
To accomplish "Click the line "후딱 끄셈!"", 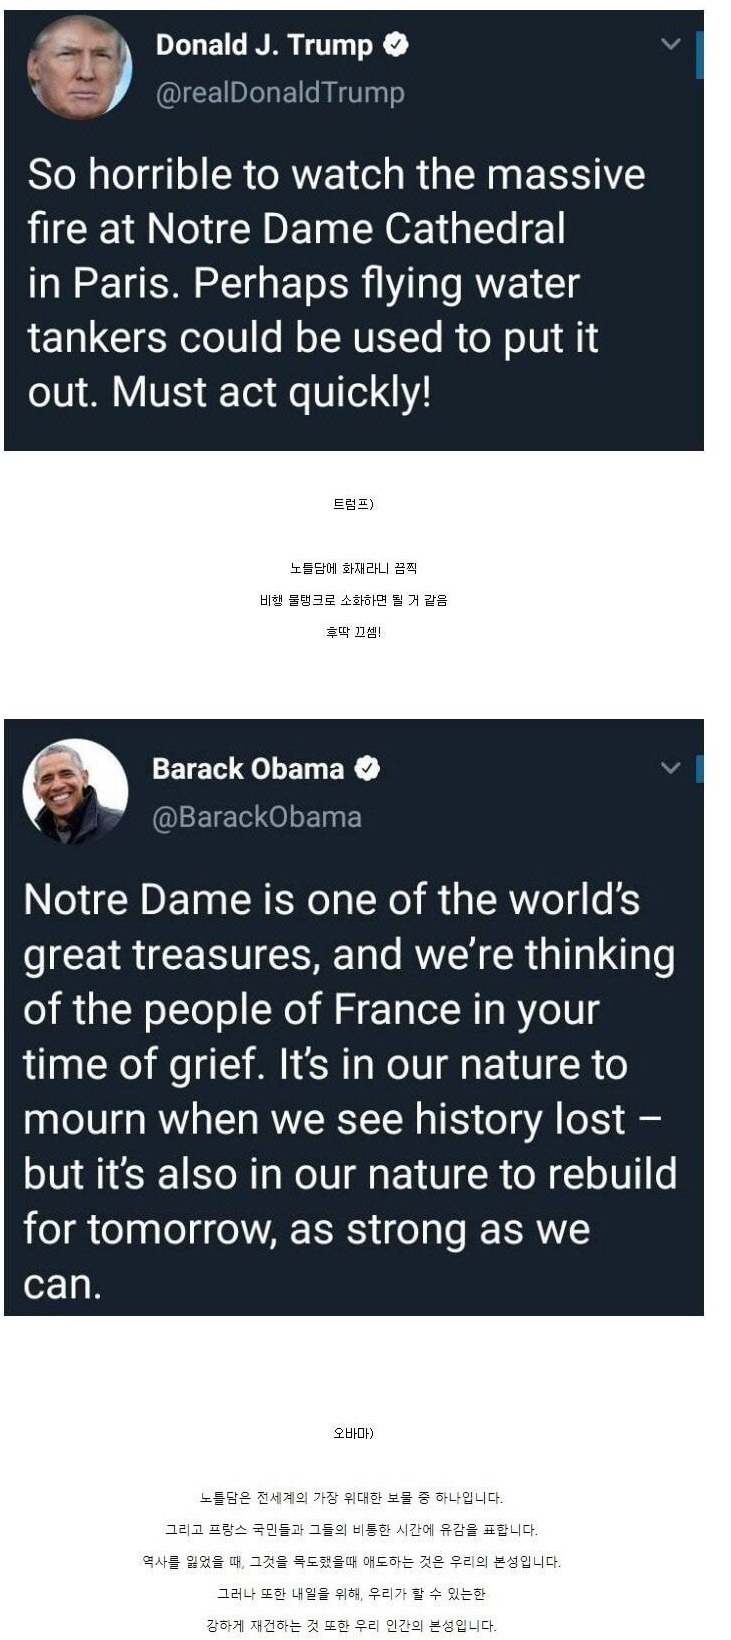I will [353, 632].
